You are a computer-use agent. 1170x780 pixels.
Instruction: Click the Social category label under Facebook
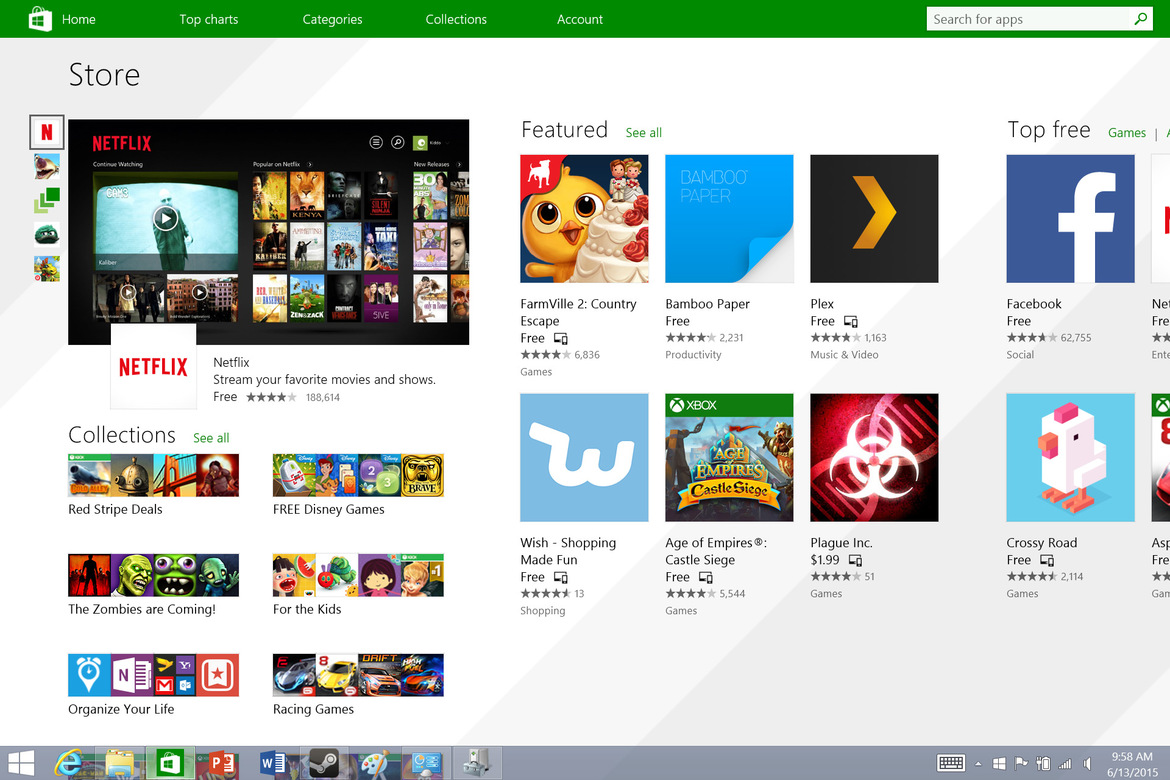[x=1020, y=355]
